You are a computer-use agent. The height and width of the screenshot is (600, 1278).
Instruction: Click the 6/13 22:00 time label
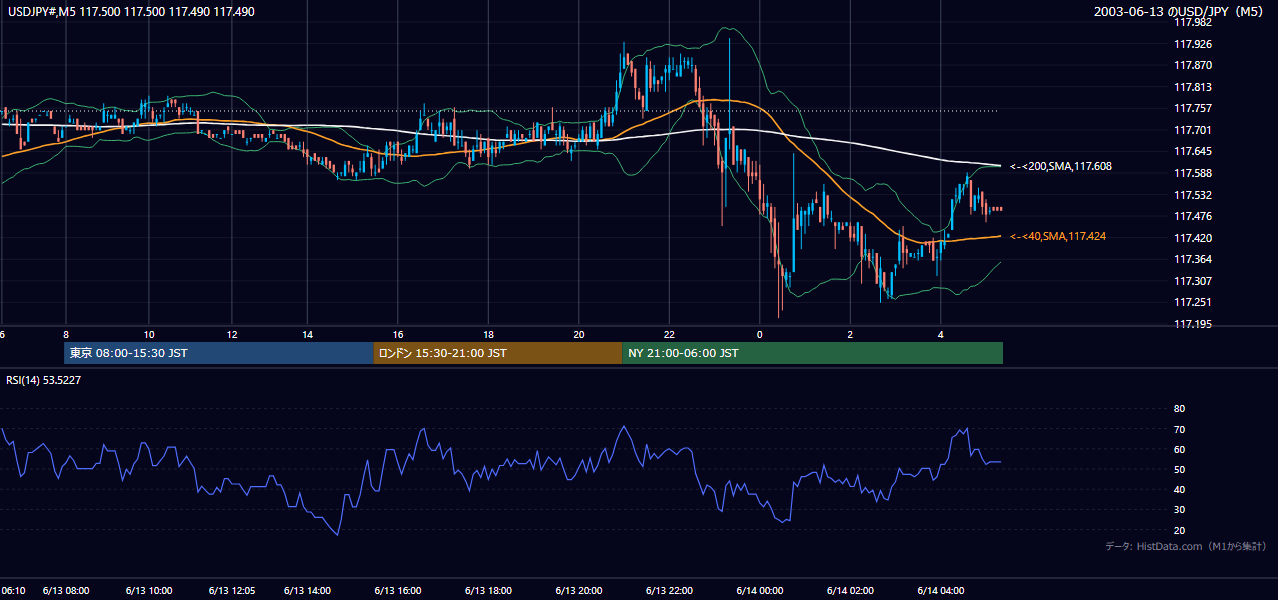tap(670, 591)
